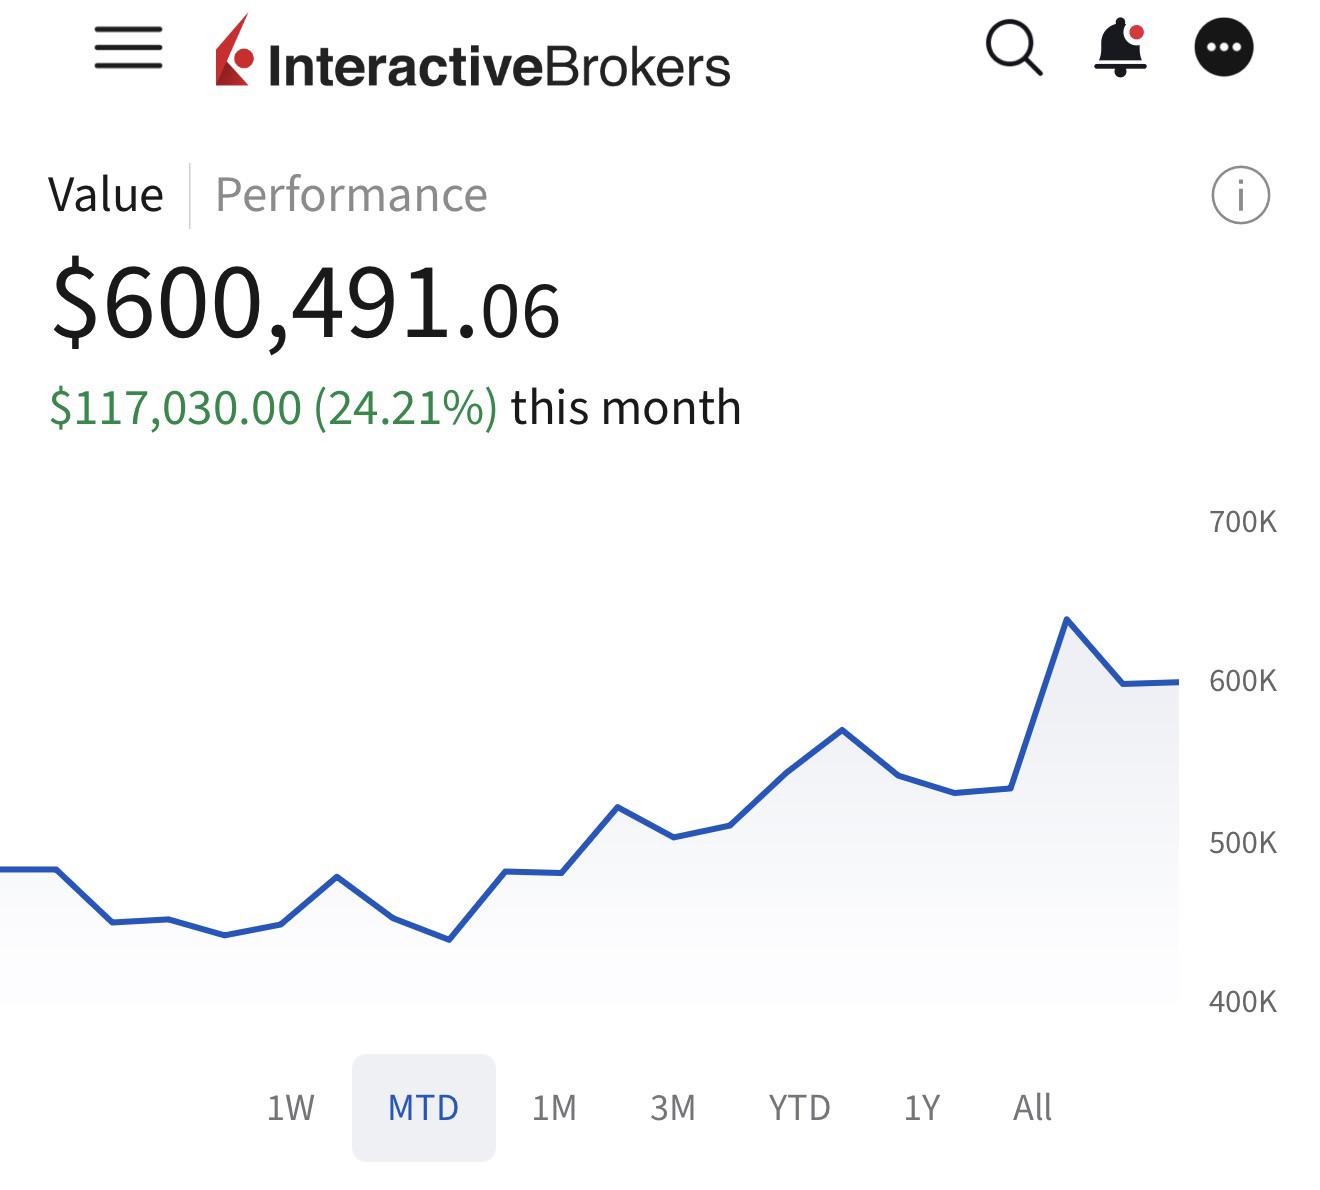This screenshot has width=1320, height=1190.
Task: Switch to the Value view
Action: tap(106, 195)
